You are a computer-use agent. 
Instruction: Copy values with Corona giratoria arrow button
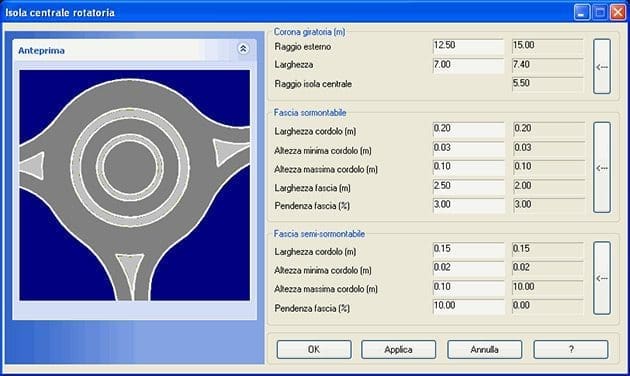pyautogui.click(x=602, y=67)
